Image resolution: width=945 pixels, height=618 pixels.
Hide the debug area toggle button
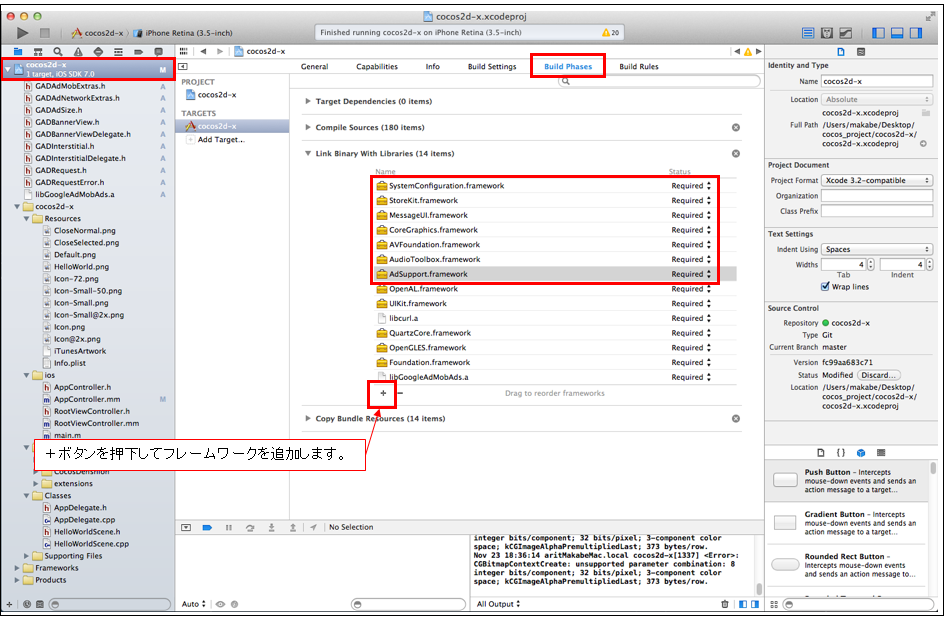coord(186,528)
